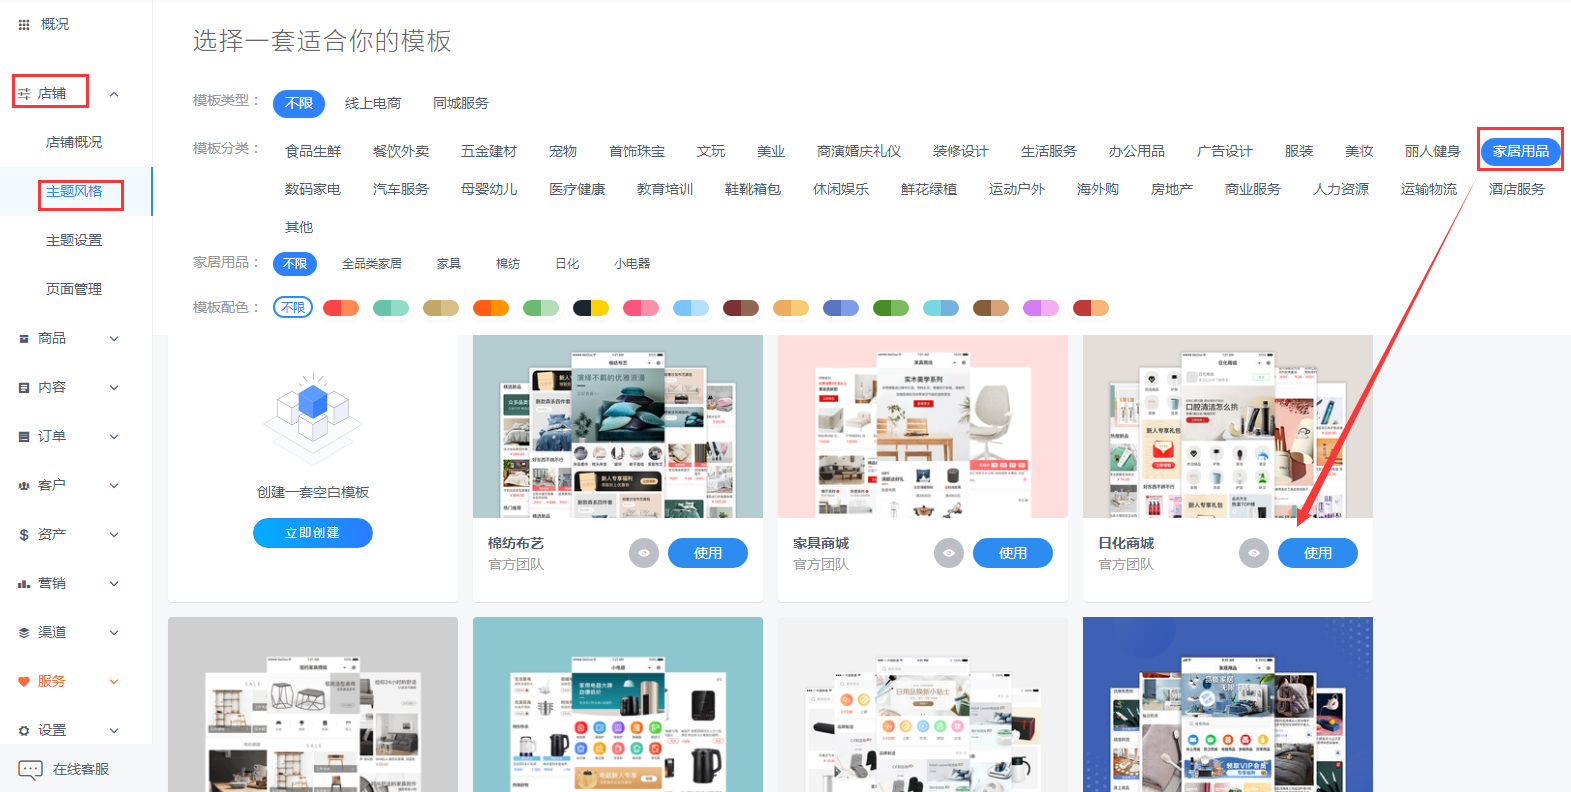1571x792 pixels.
Task: Select 线上电商 template type option
Action: click(372, 103)
